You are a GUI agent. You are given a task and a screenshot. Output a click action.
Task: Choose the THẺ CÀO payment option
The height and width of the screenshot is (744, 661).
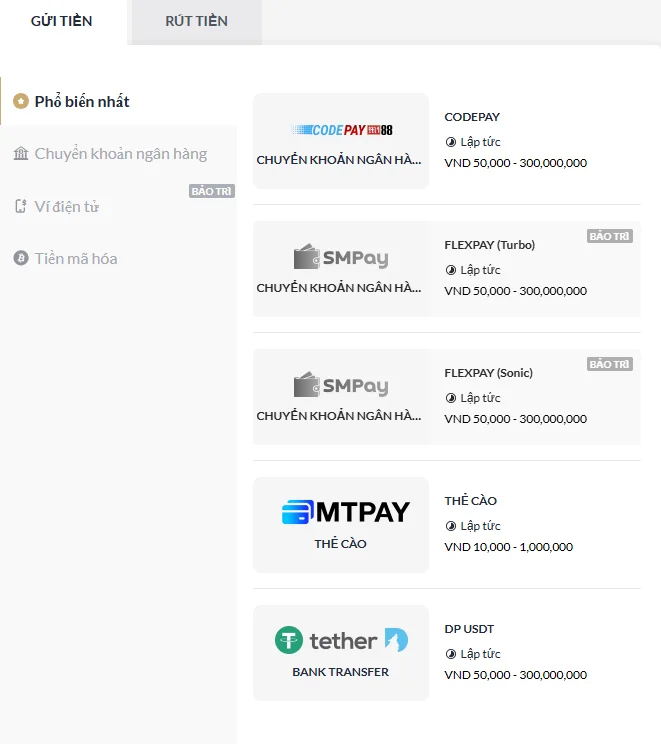point(471,501)
